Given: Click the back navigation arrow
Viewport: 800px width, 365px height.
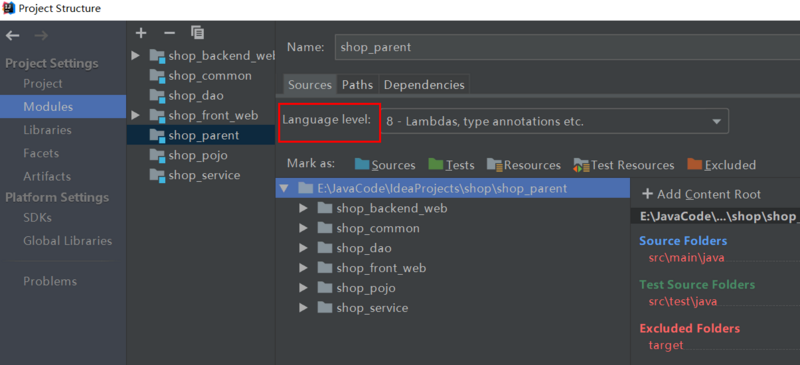Looking at the screenshot, I should coord(12,35).
